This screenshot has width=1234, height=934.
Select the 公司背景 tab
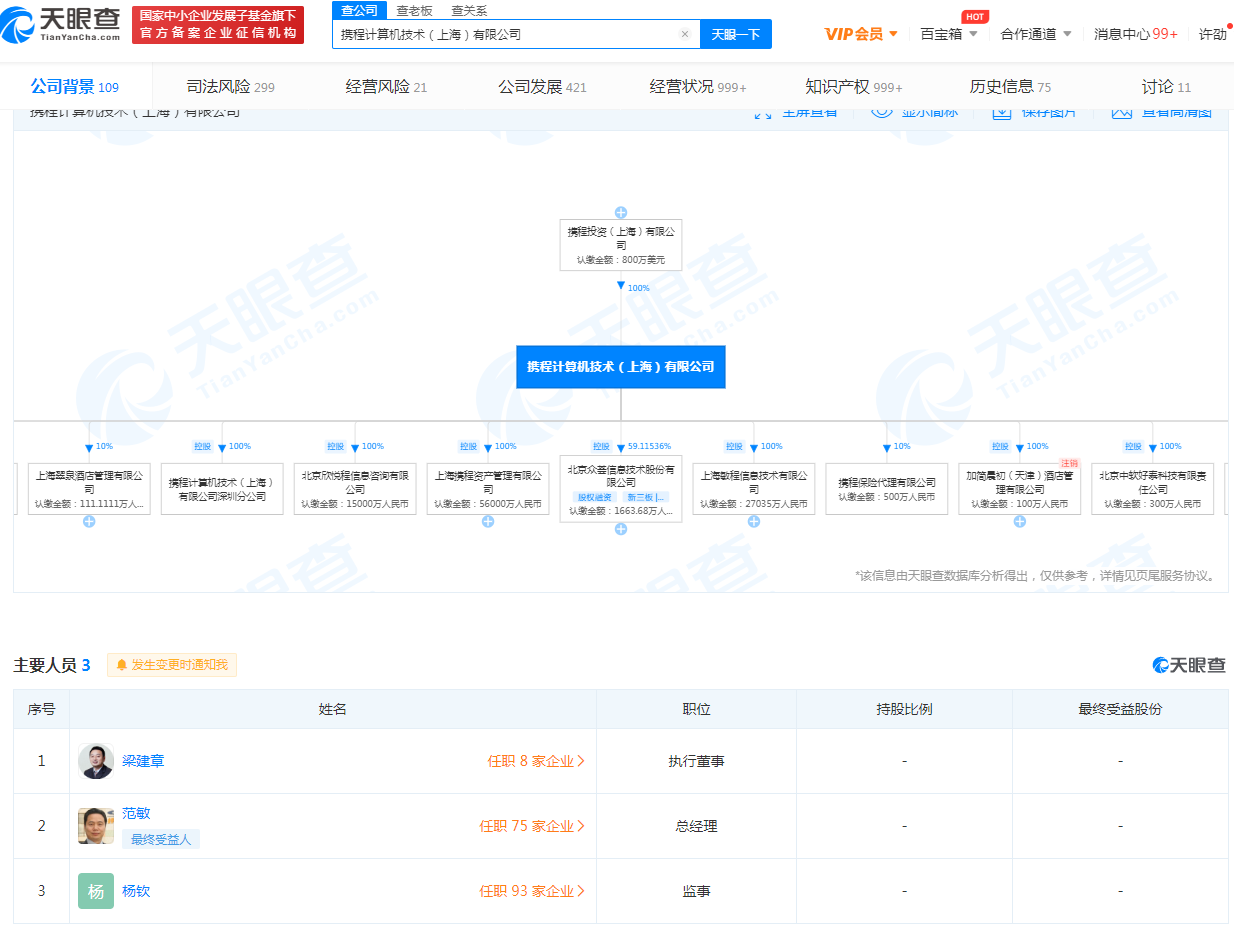[x=74, y=87]
